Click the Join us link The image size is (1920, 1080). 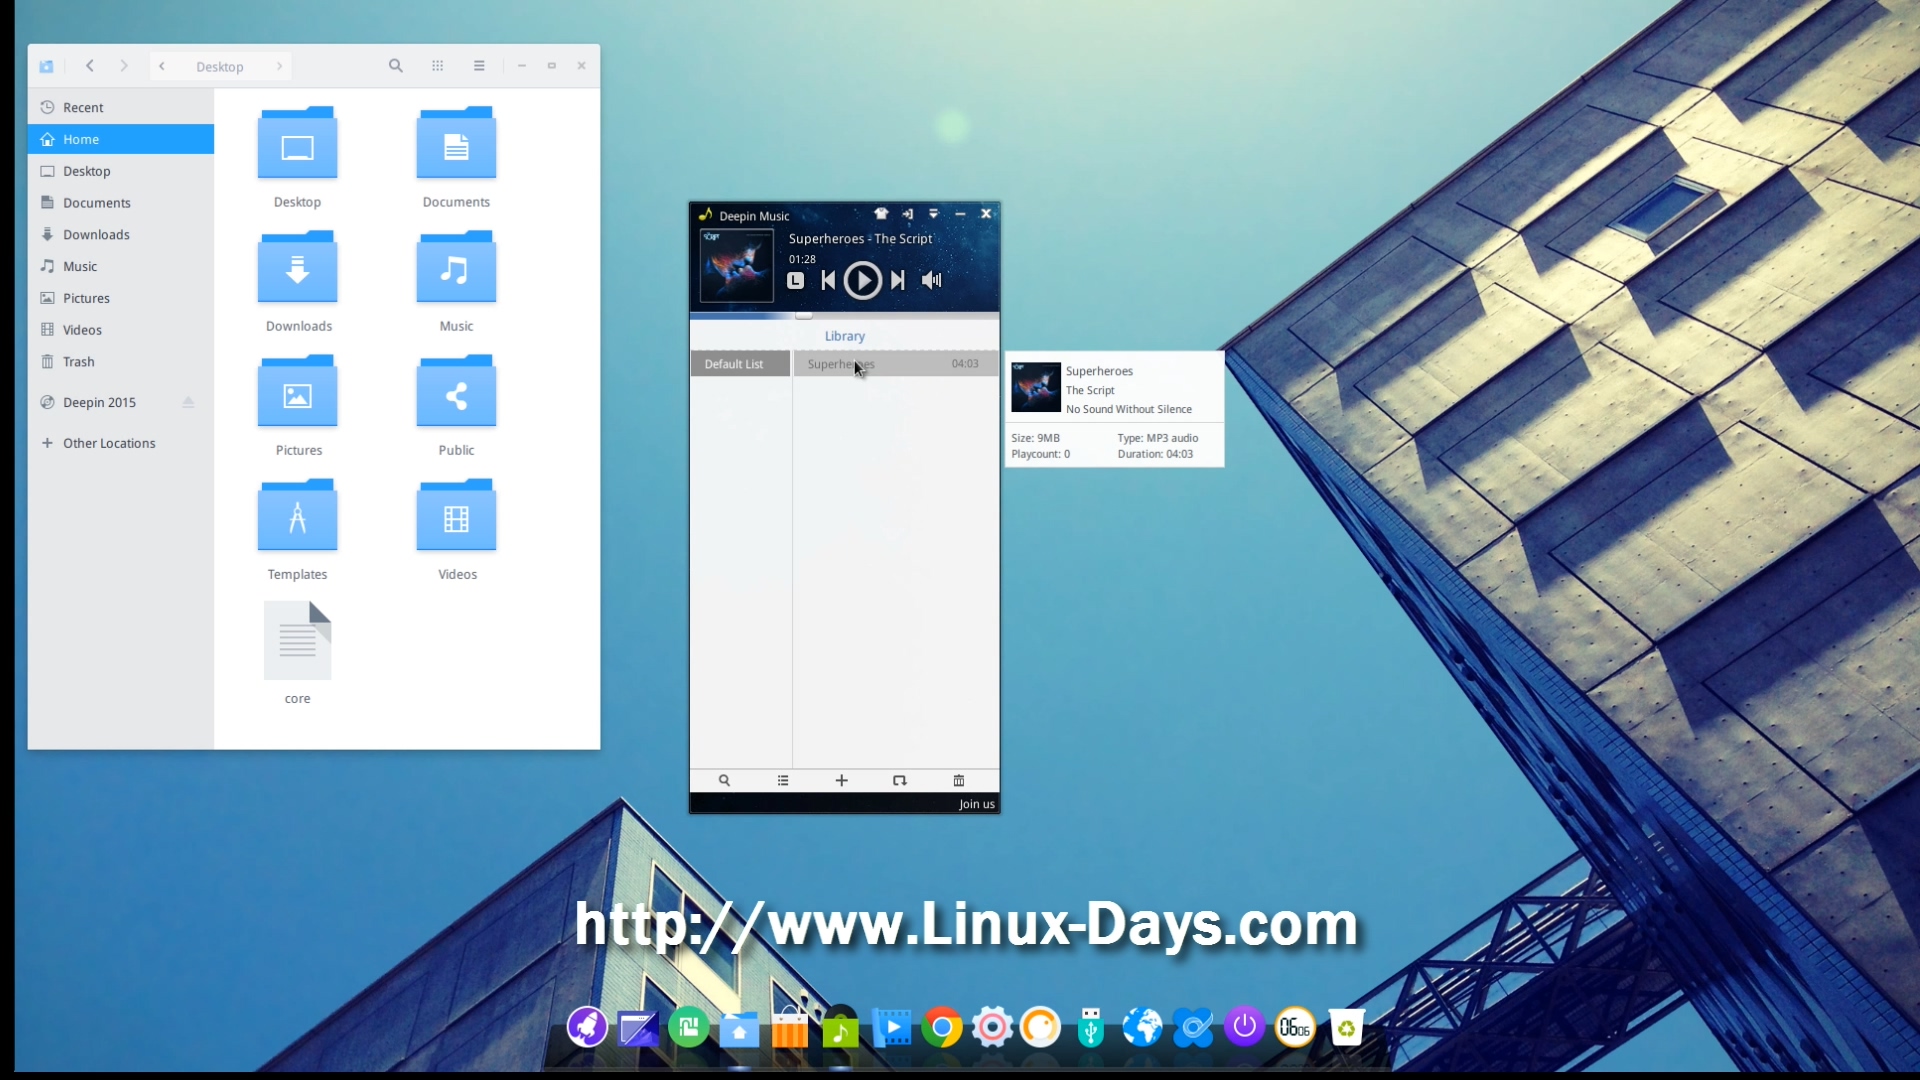(976, 804)
